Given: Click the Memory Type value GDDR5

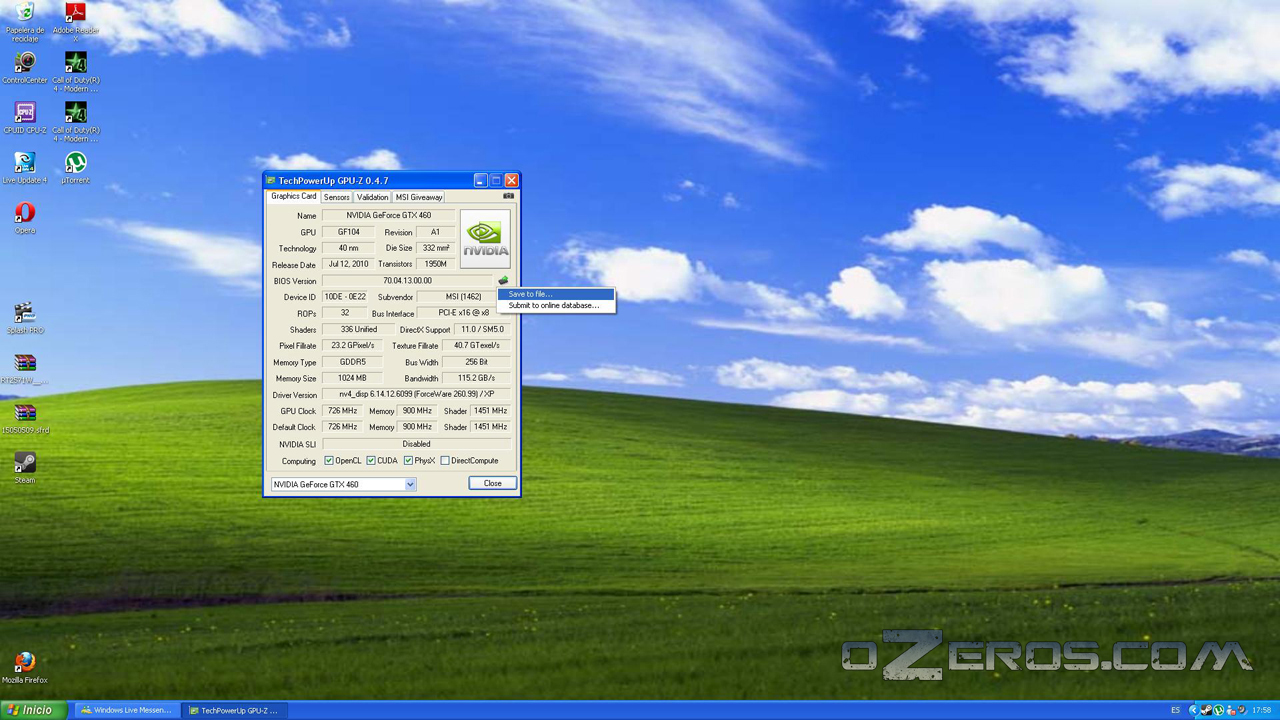Looking at the screenshot, I should pos(352,362).
